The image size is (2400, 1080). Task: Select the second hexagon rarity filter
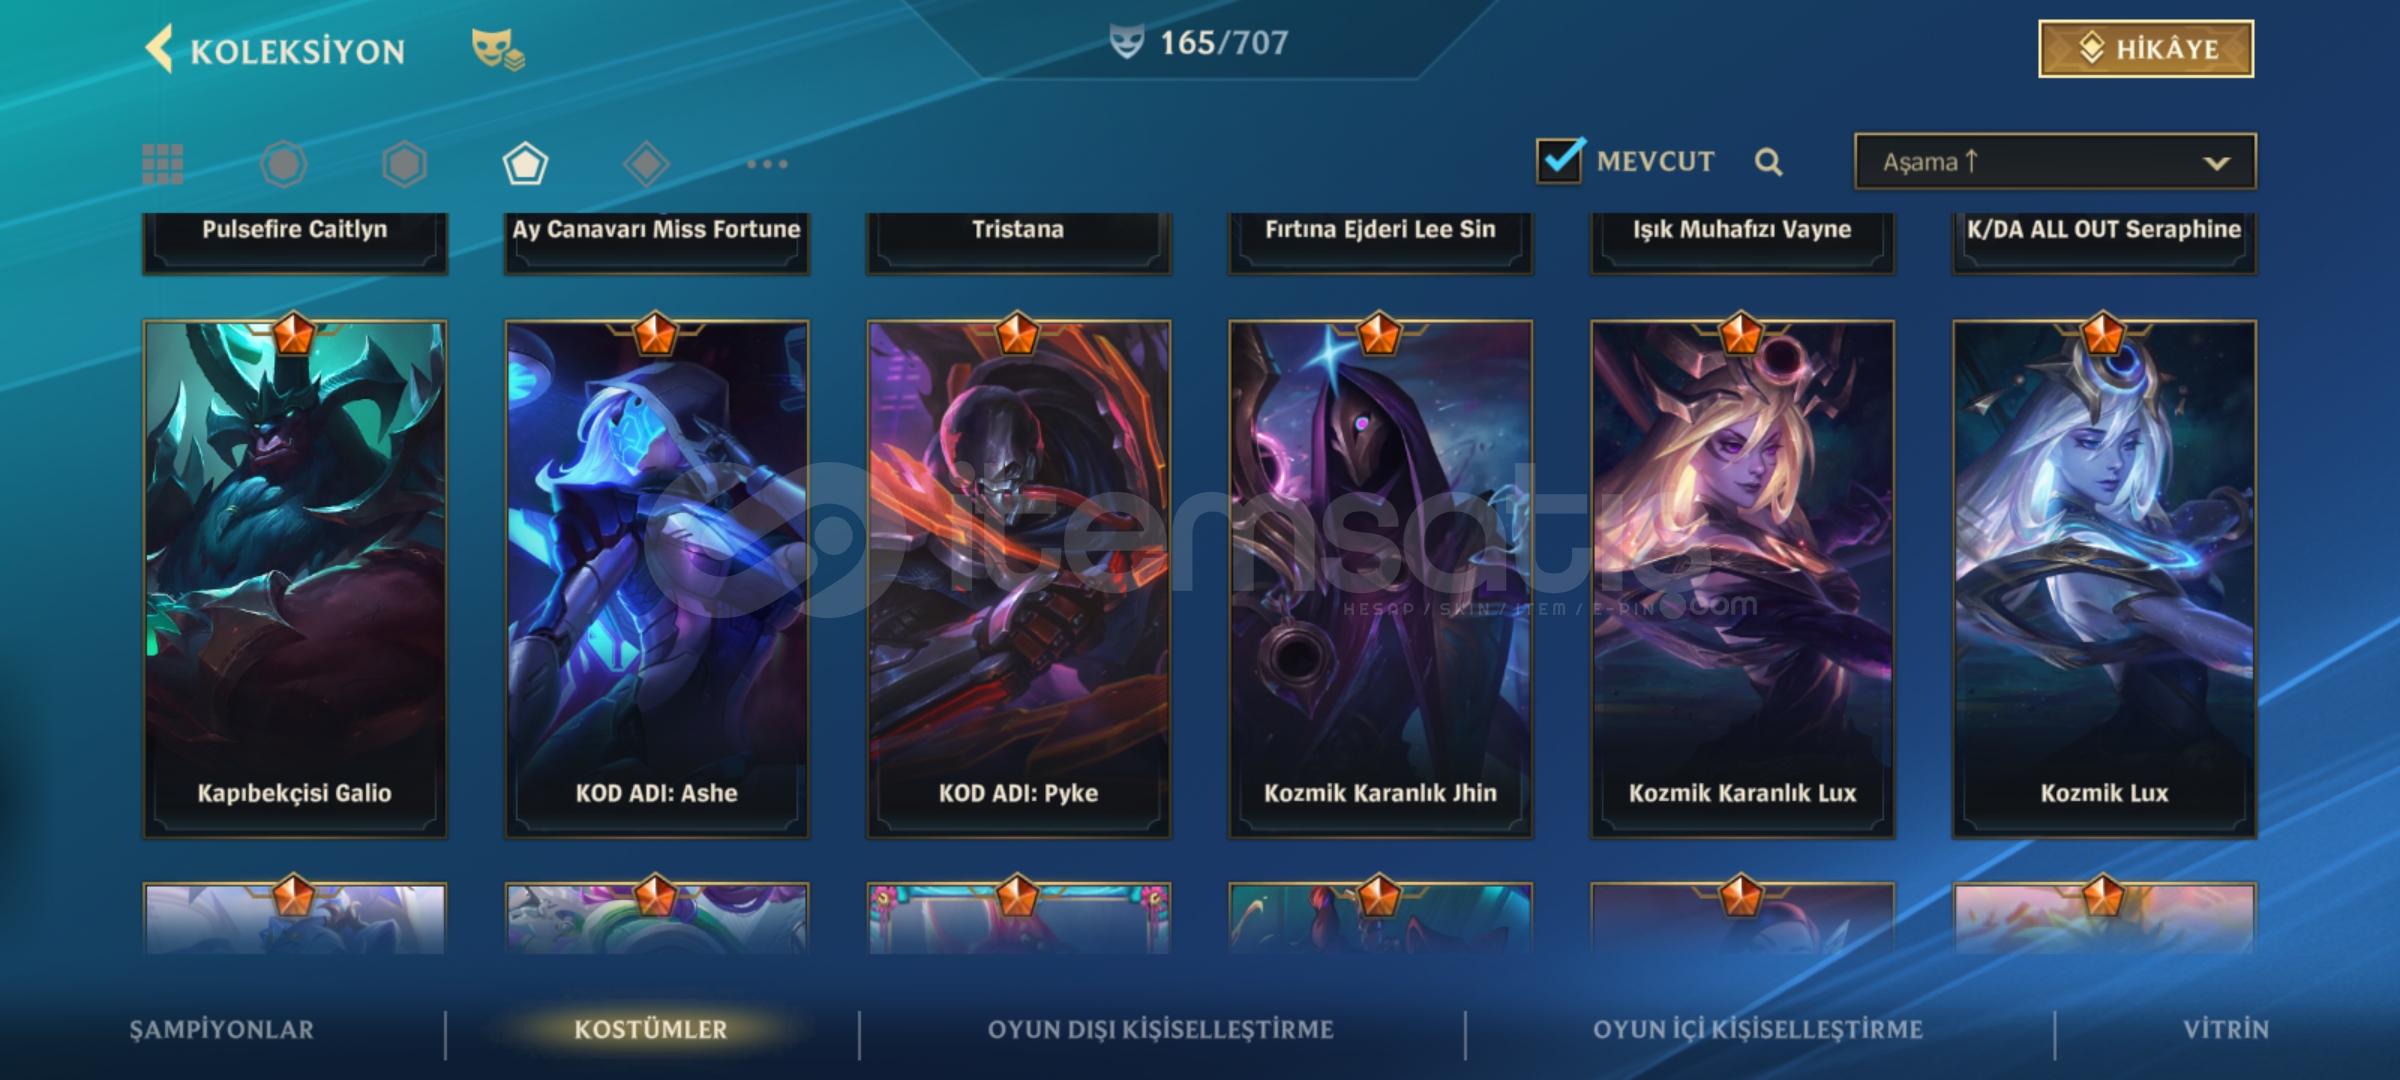[x=404, y=164]
